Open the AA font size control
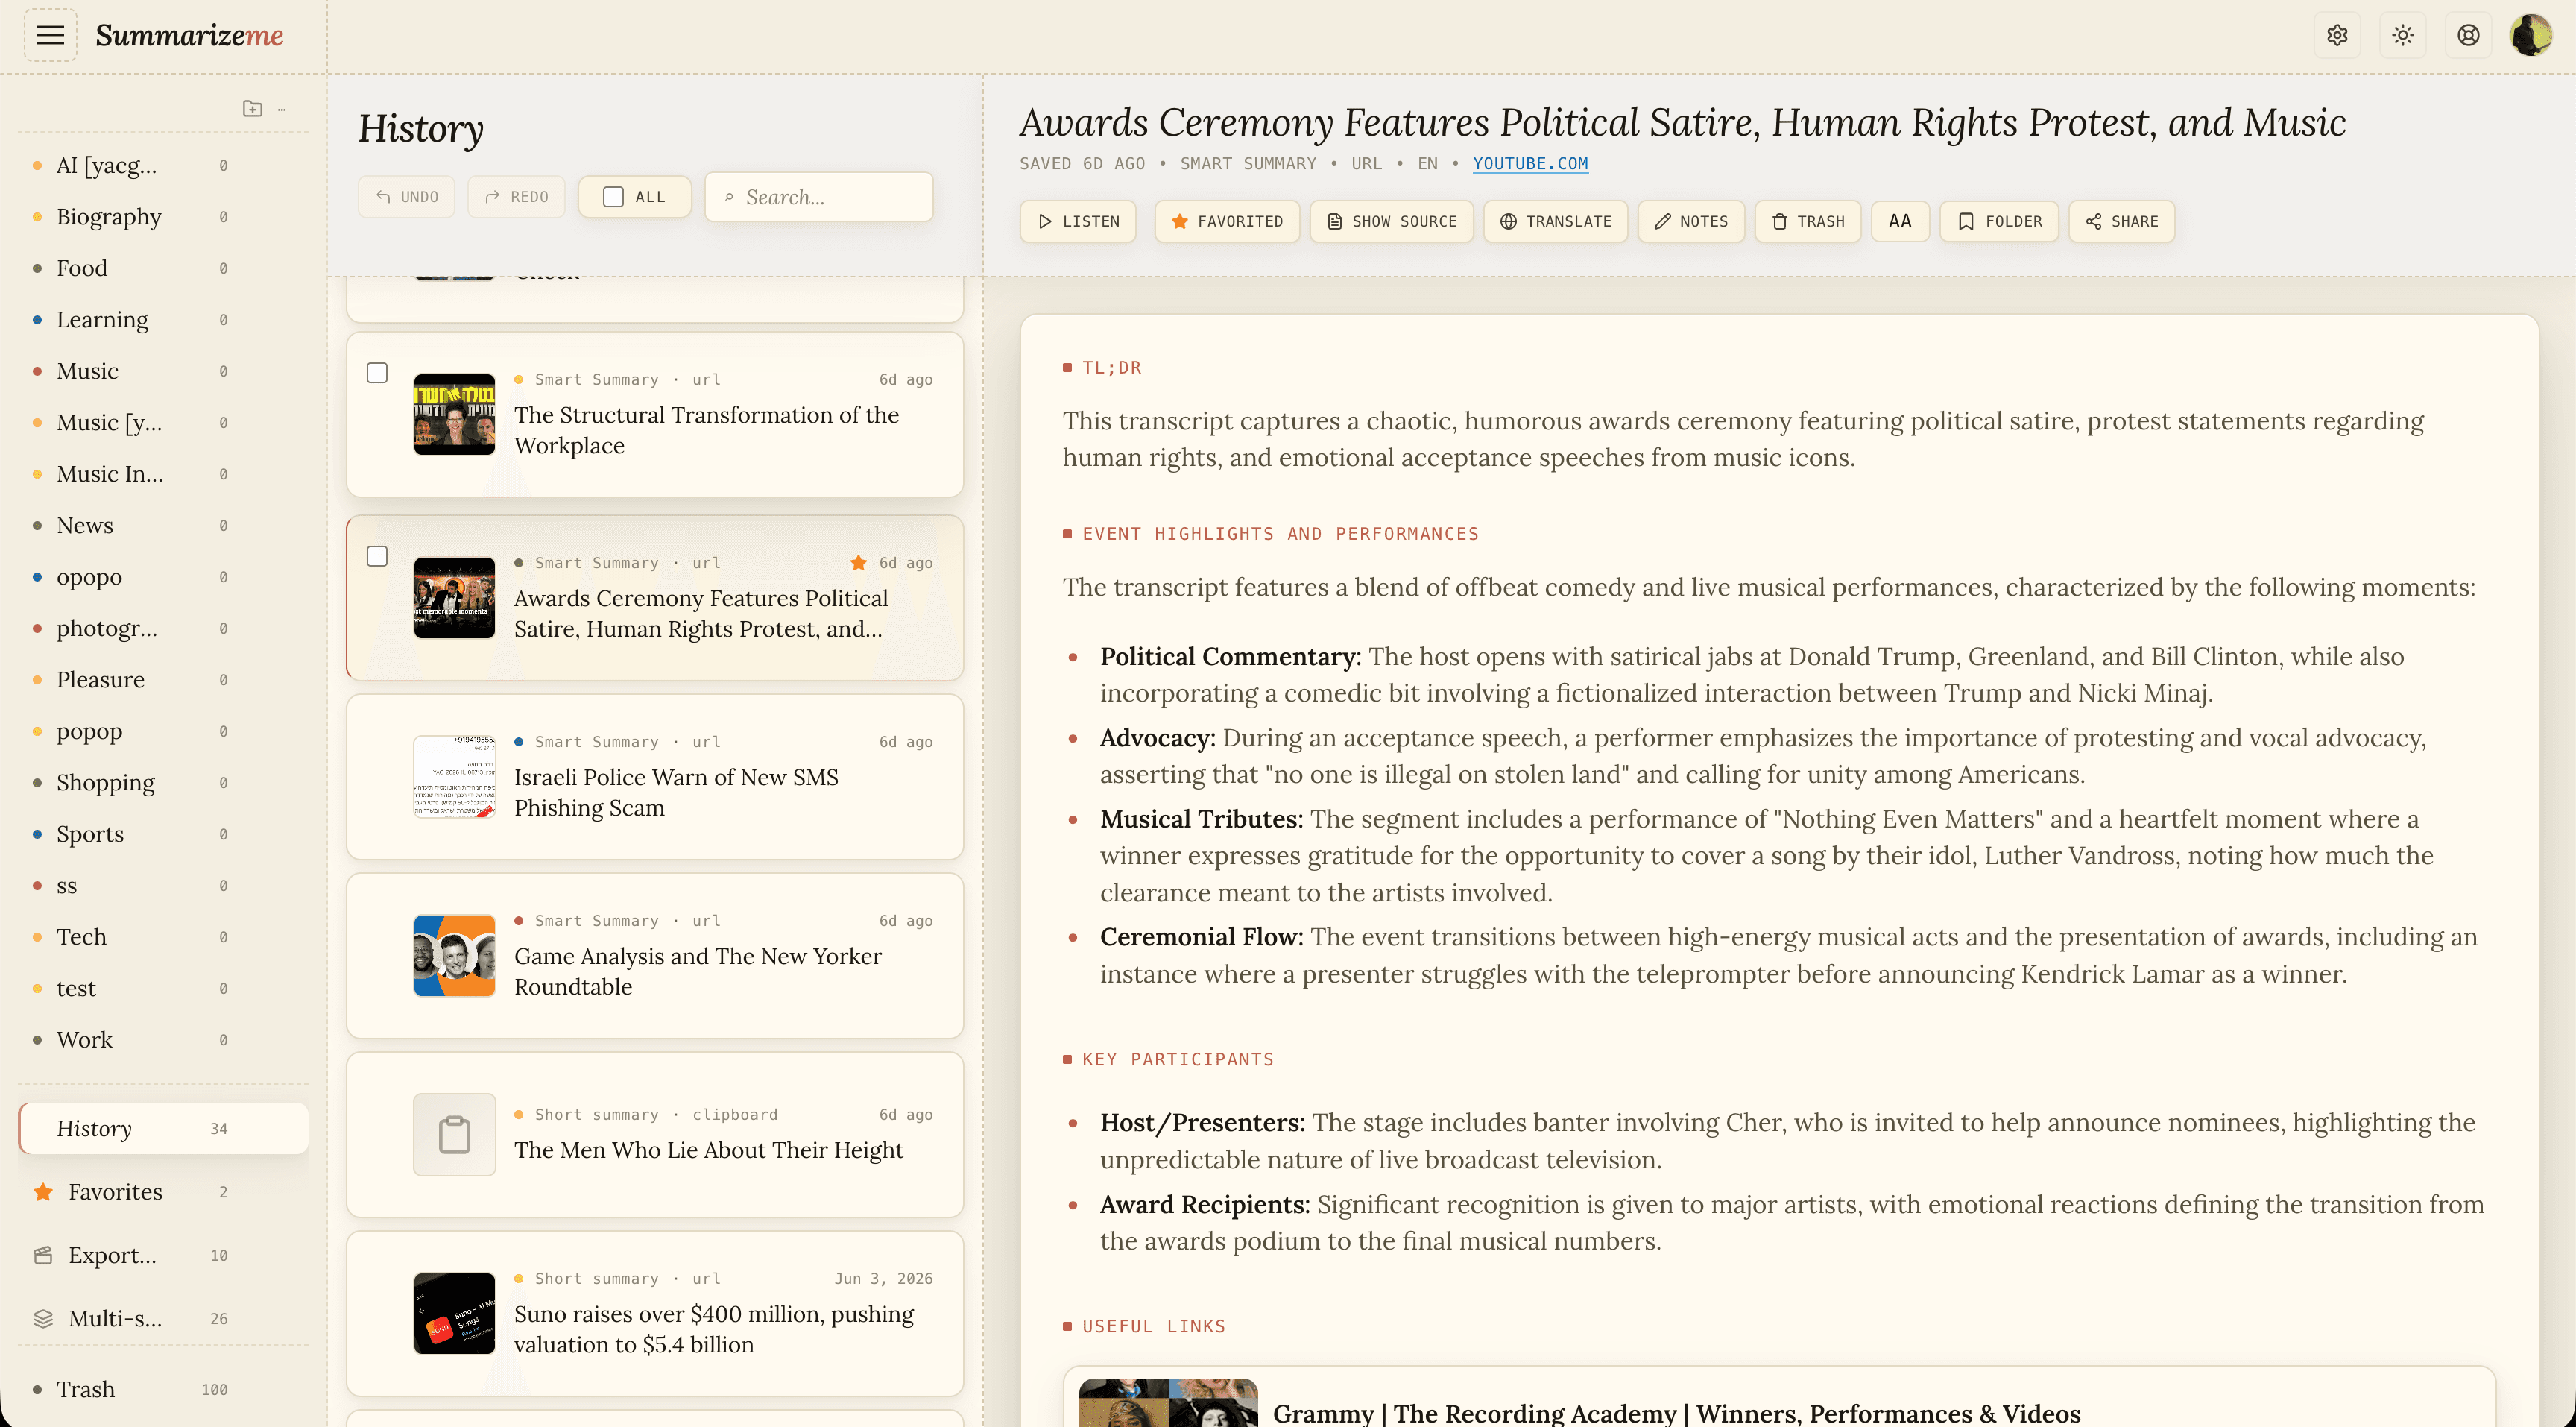 click(1900, 221)
